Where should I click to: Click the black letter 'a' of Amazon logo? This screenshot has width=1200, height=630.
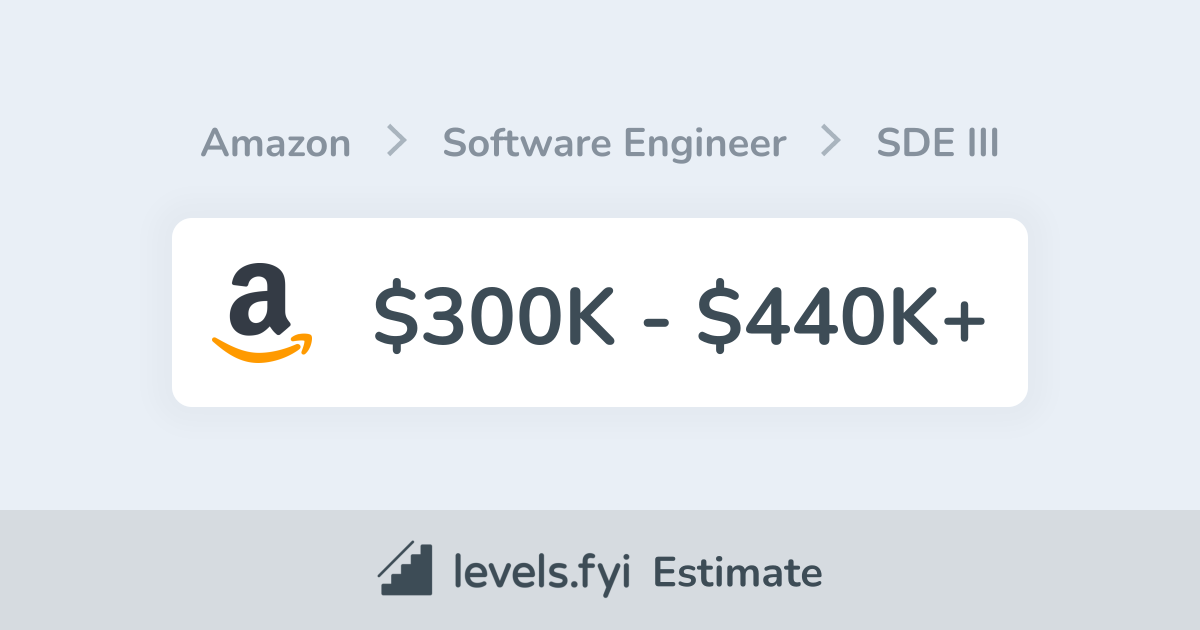click(260, 298)
